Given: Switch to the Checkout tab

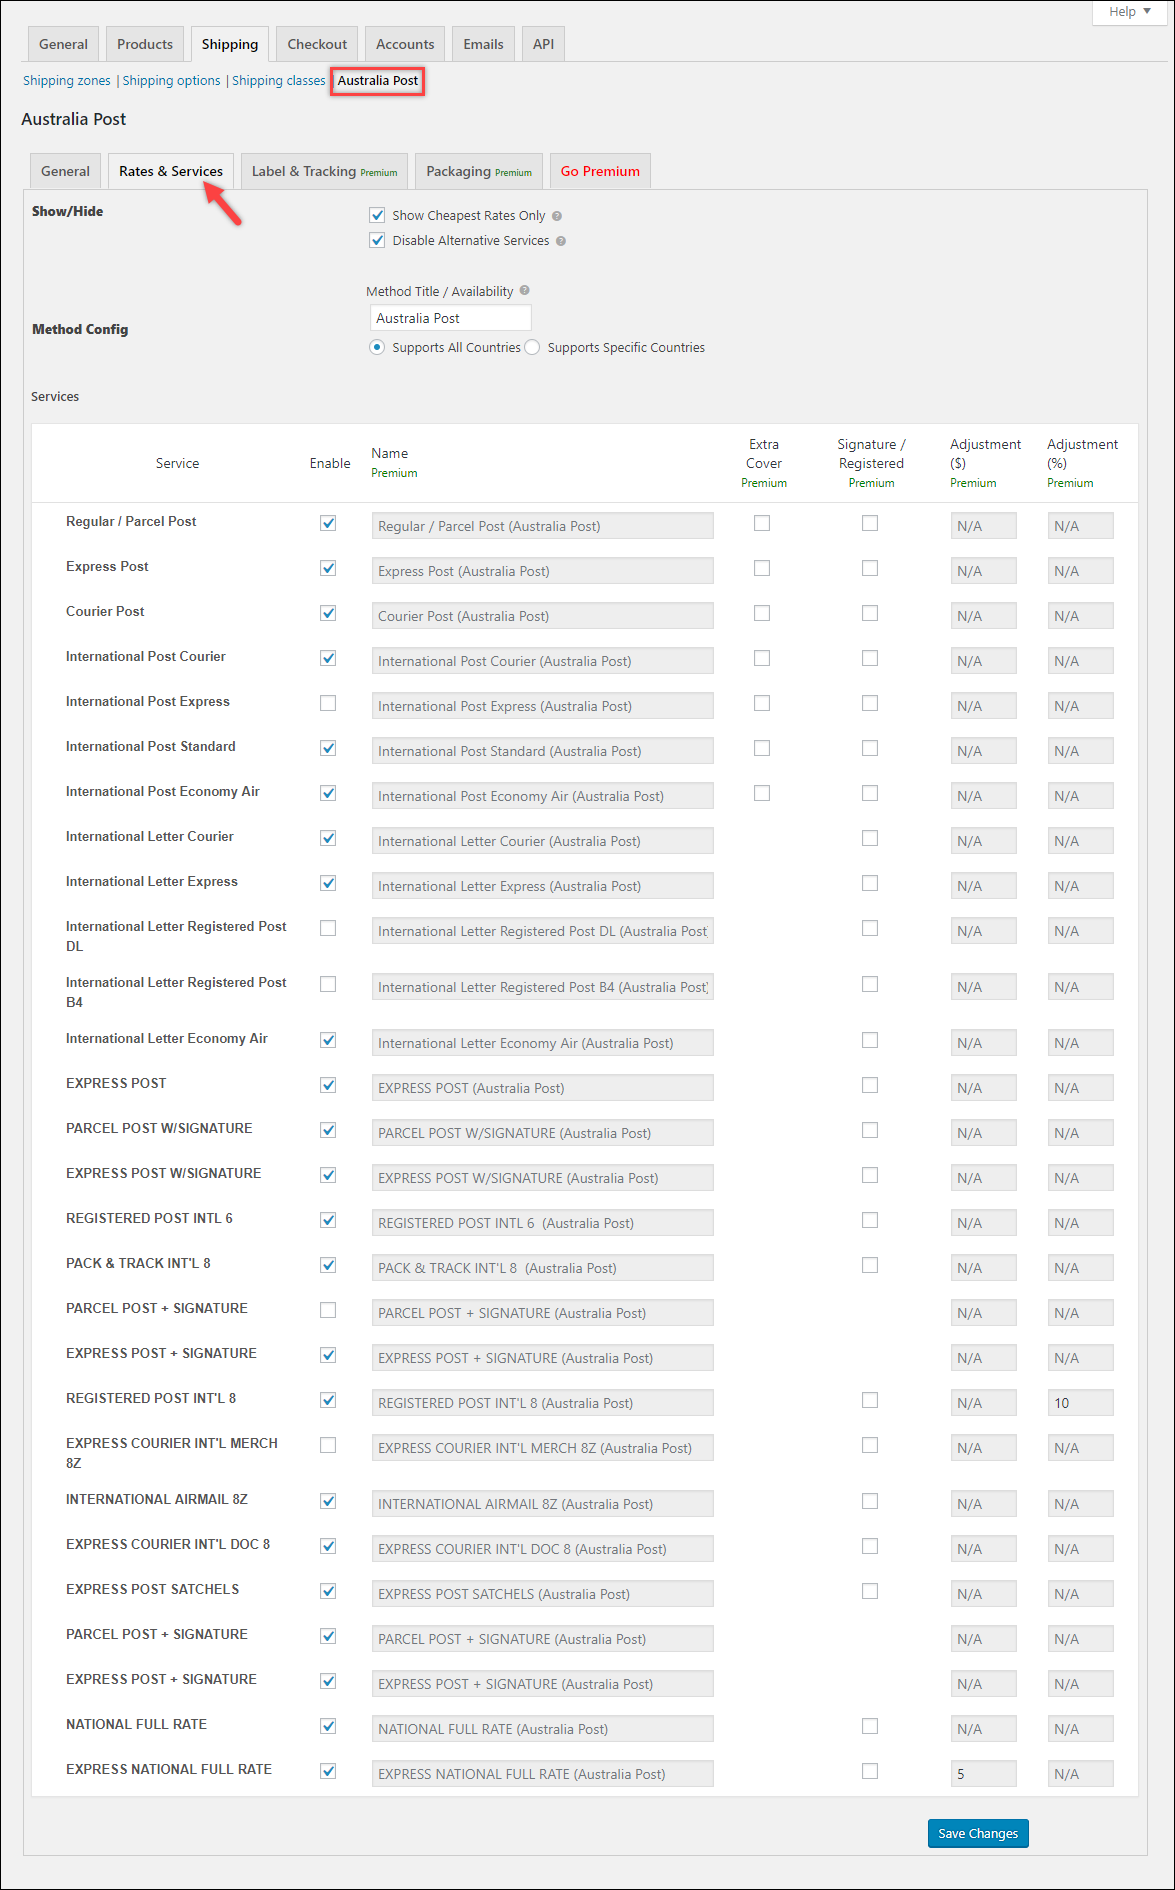Looking at the screenshot, I should [x=317, y=44].
